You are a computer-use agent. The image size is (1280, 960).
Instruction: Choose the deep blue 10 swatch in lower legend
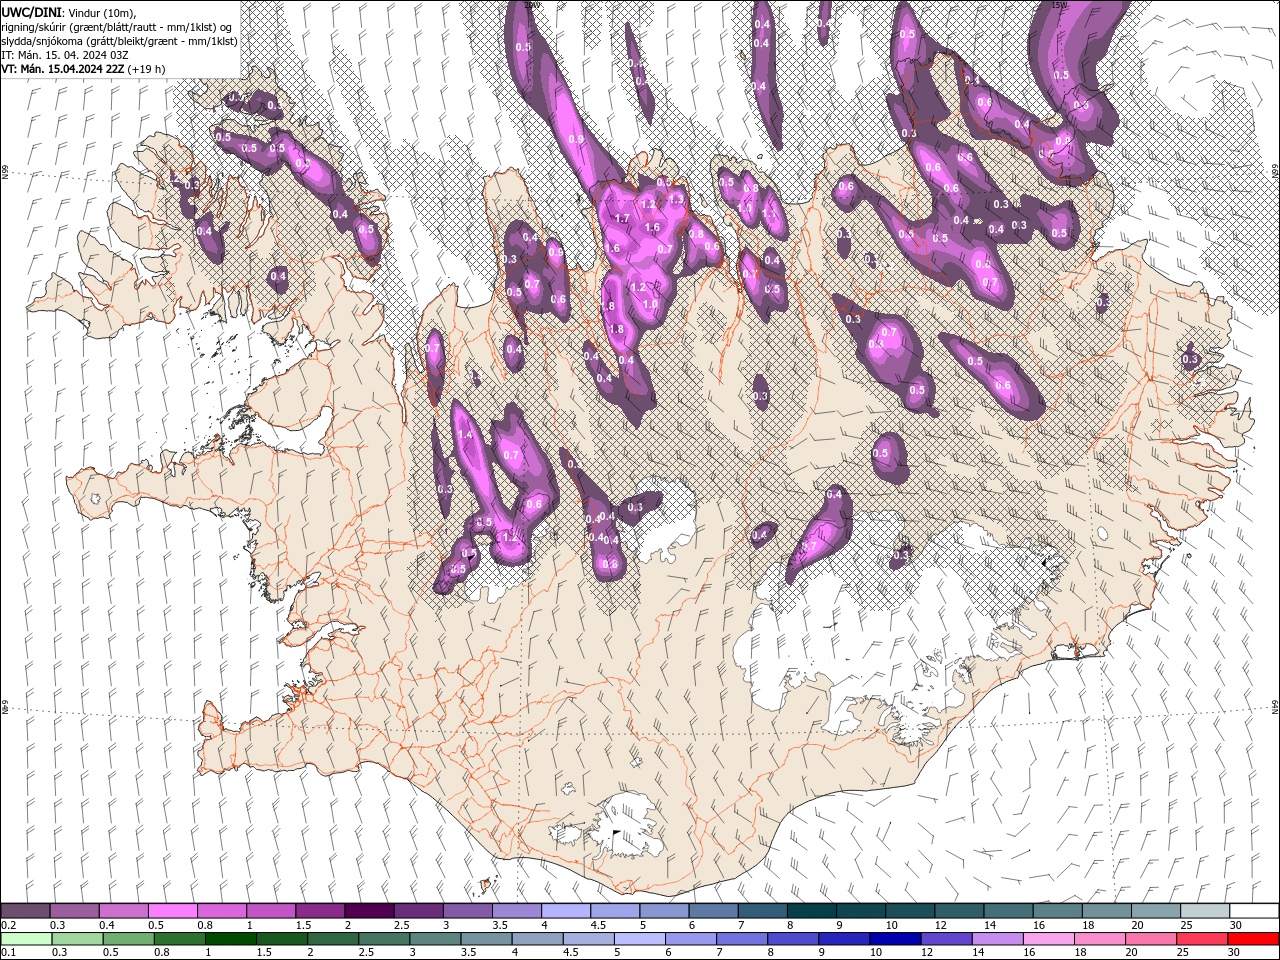pos(895,939)
